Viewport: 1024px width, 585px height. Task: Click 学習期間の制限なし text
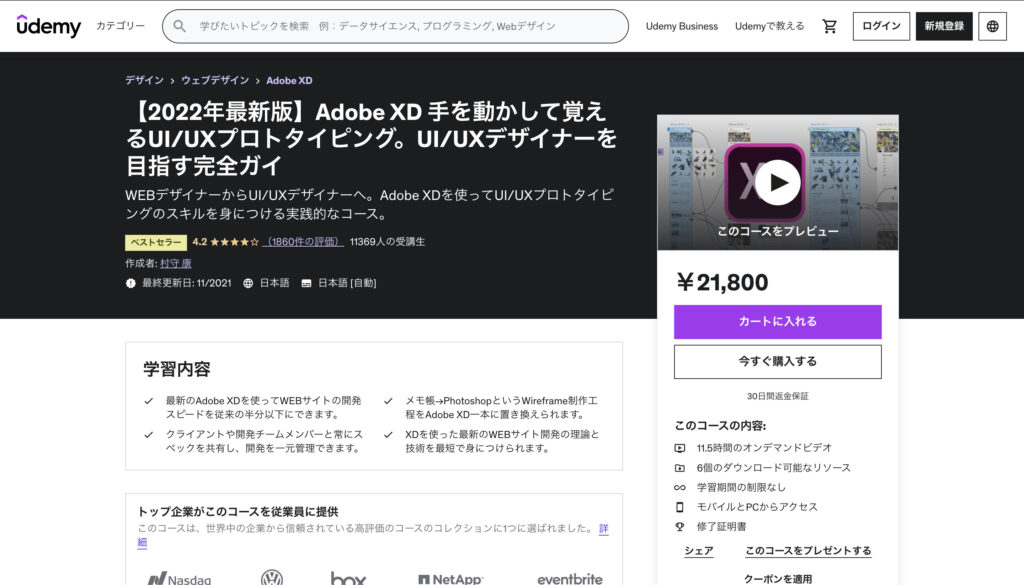741,488
